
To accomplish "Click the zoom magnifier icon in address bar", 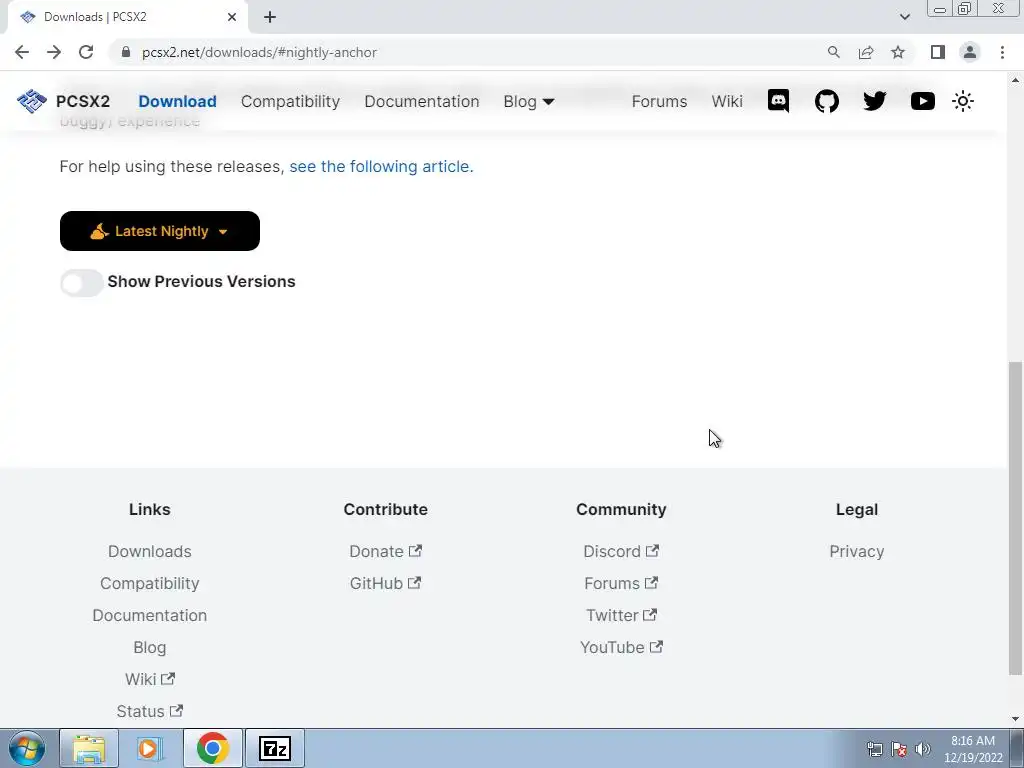I will pyautogui.click(x=833, y=52).
